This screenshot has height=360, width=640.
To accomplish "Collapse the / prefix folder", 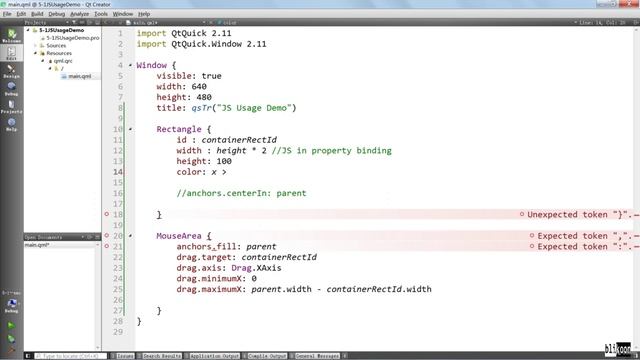I will (x=50, y=68).
